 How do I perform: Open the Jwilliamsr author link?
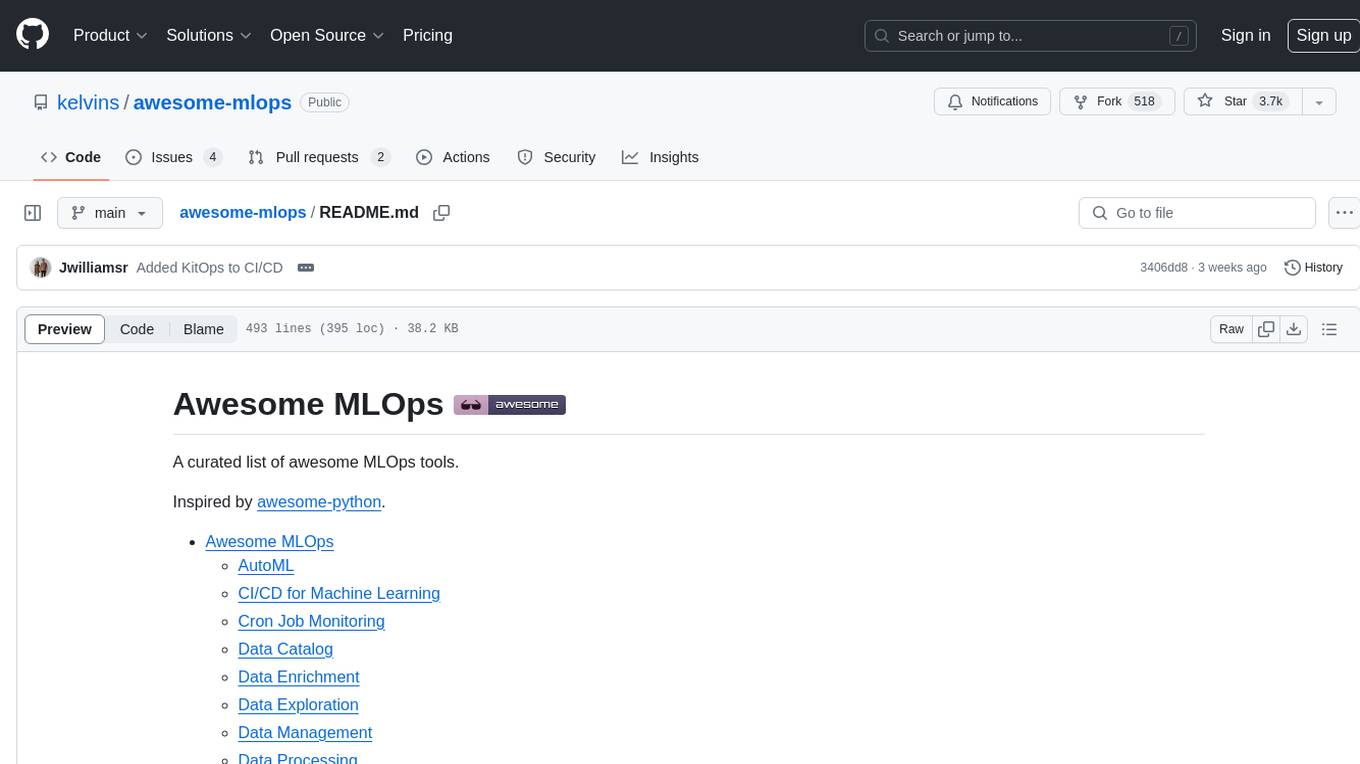(x=94, y=268)
